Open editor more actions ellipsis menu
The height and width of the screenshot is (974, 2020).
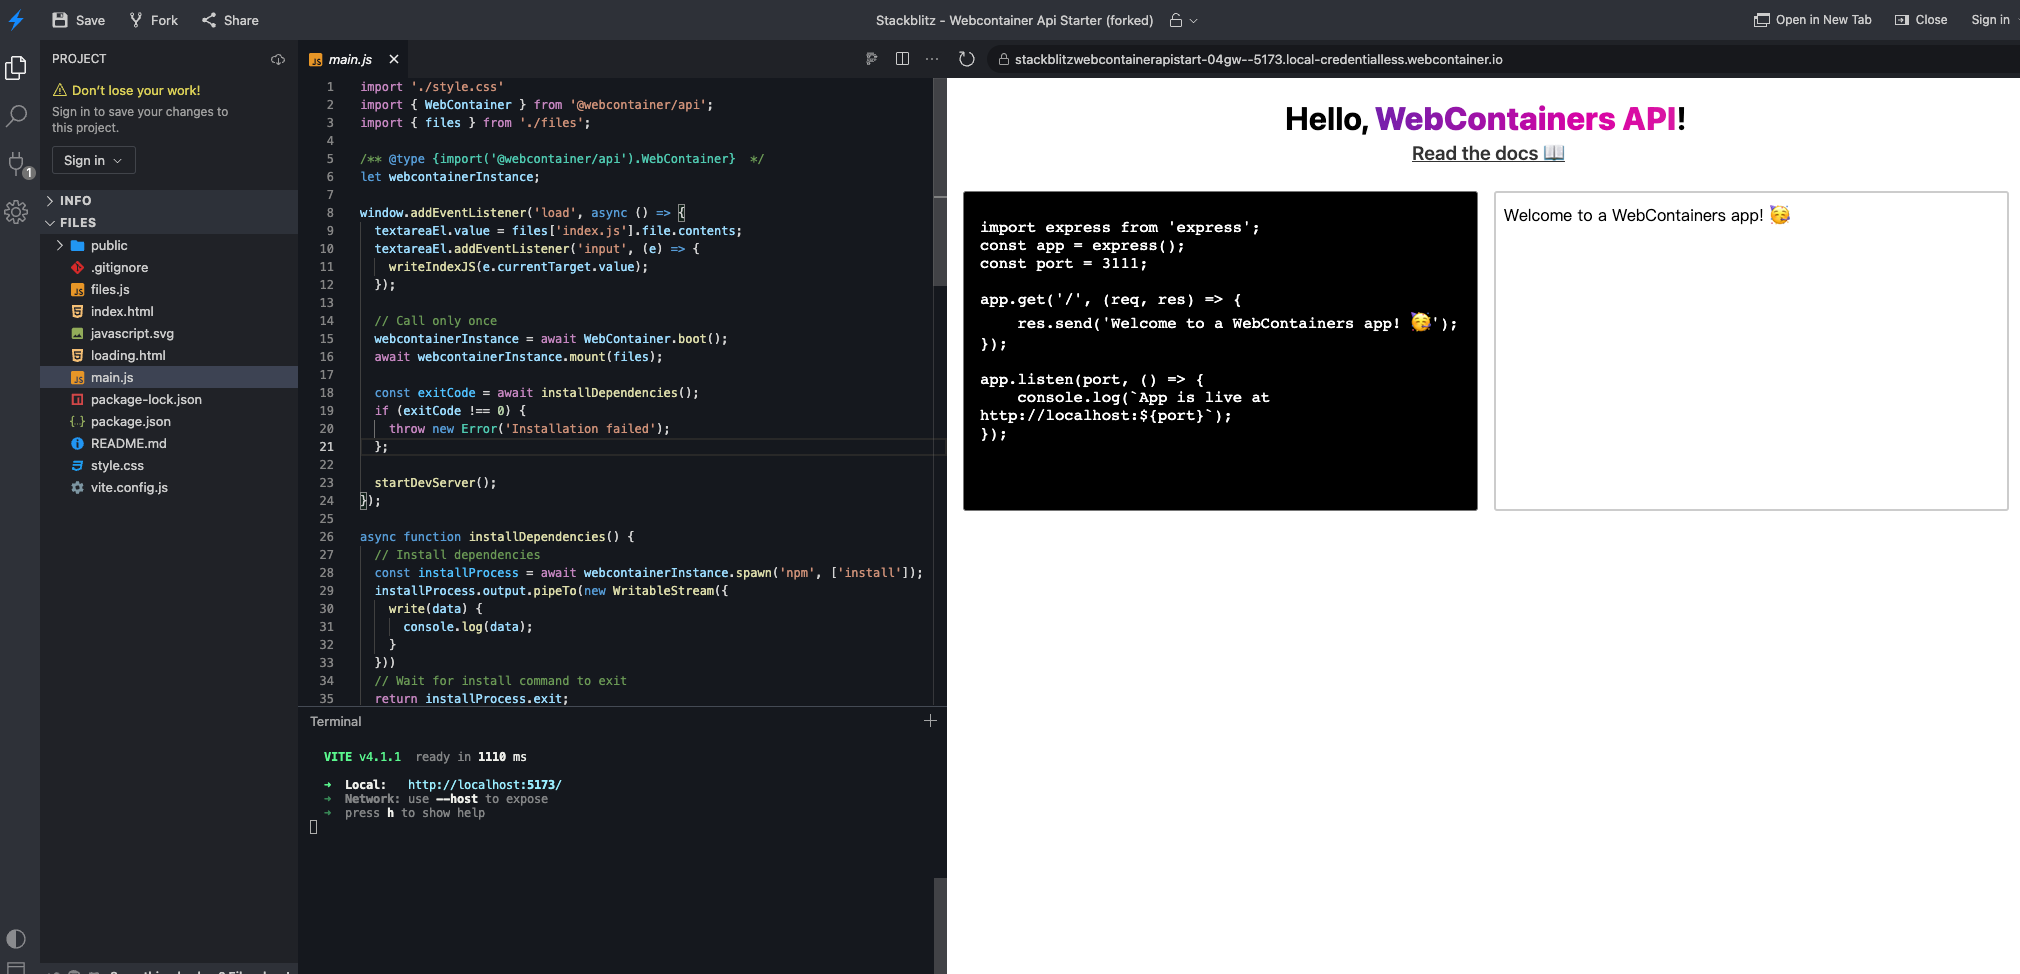pos(932,59)
